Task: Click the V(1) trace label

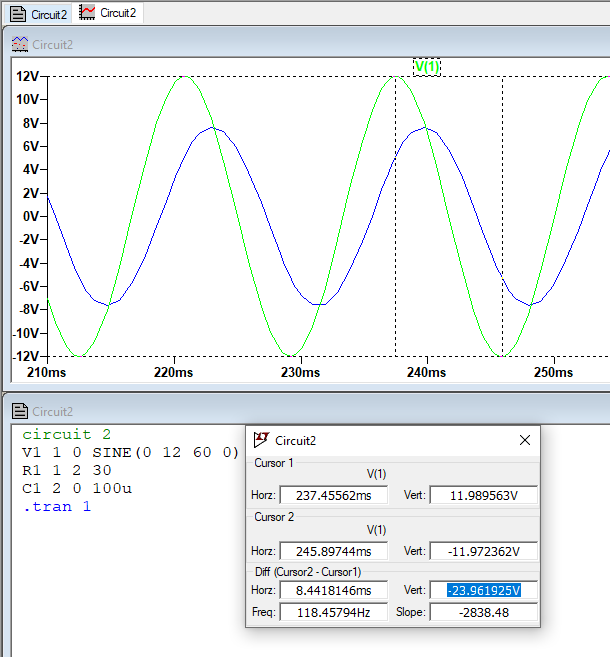Action: click(x=427, y=66)
